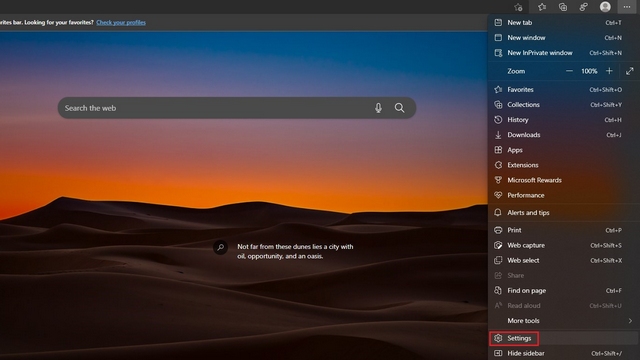Increase zoom with the plus button
Viewport: 640px width, 360px height.
(x=609, y=71)
